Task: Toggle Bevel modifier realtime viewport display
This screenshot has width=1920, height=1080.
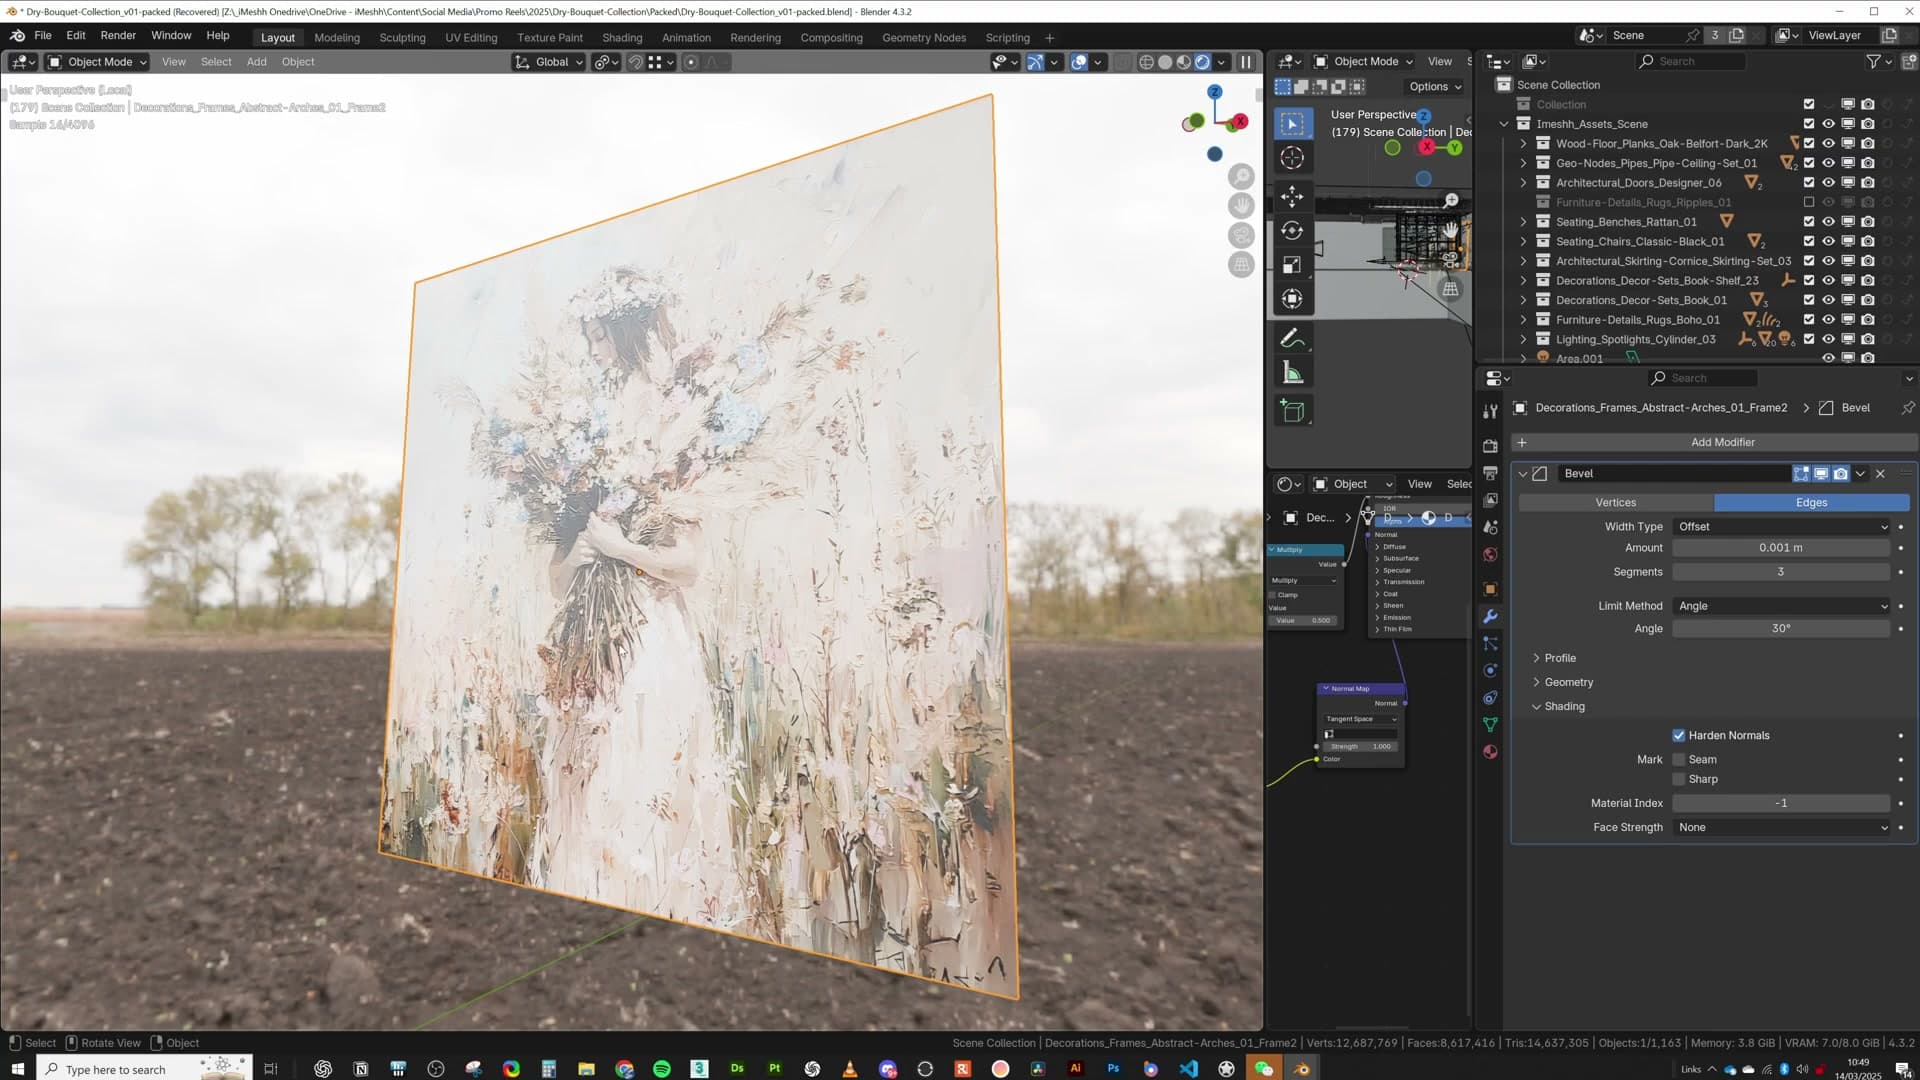Action: pyautogui.click(x=1821, y=474)
